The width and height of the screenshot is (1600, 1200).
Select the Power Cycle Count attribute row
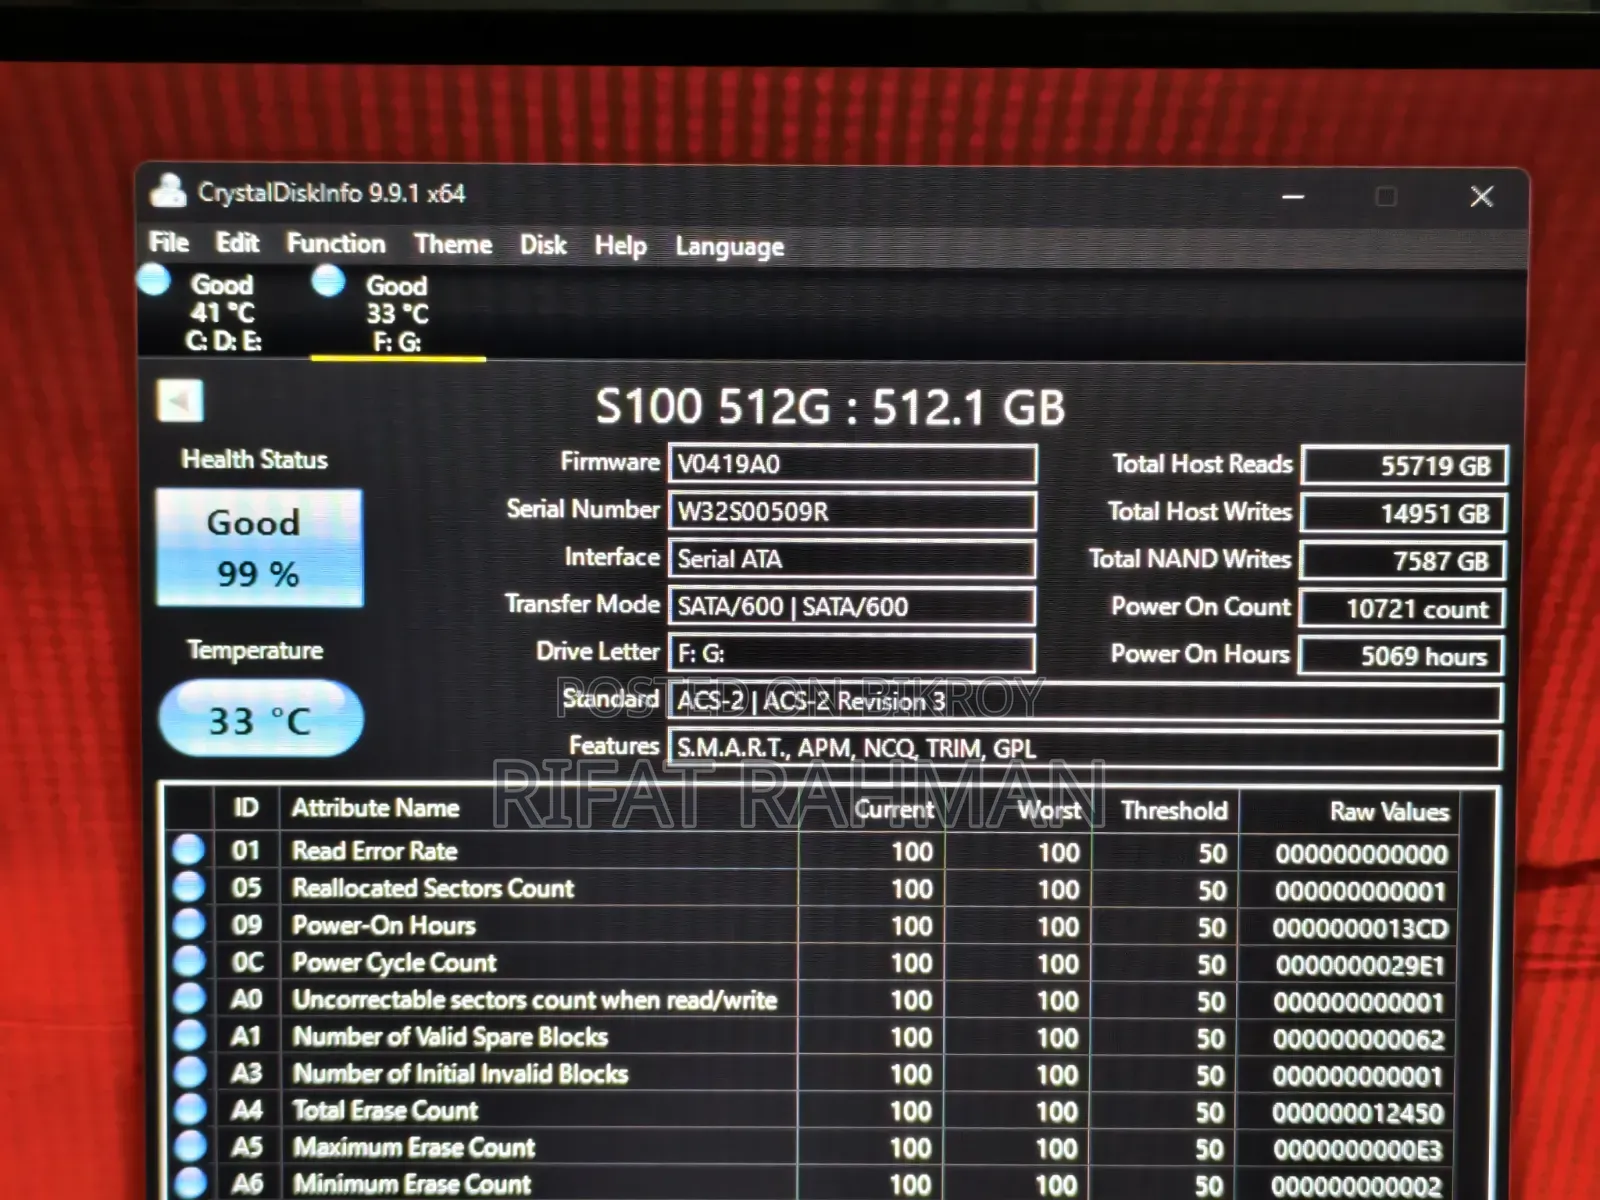click(812, 962)
